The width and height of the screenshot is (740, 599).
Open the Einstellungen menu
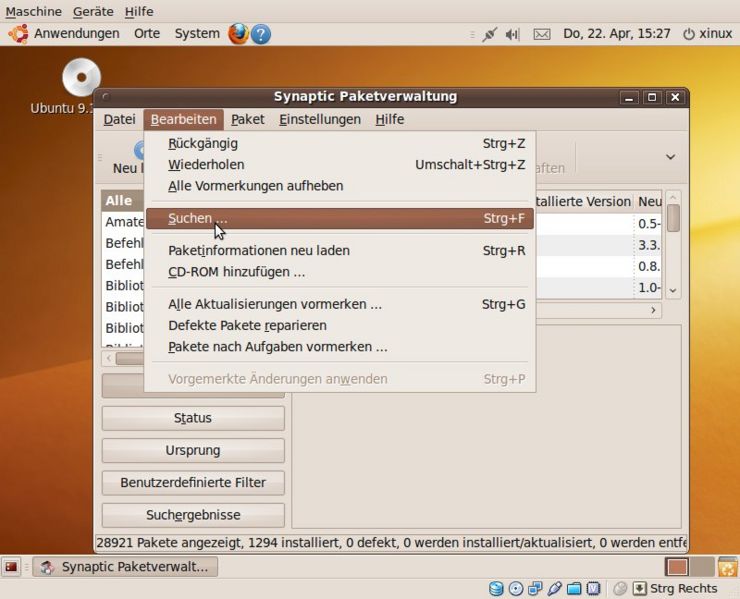320,119
